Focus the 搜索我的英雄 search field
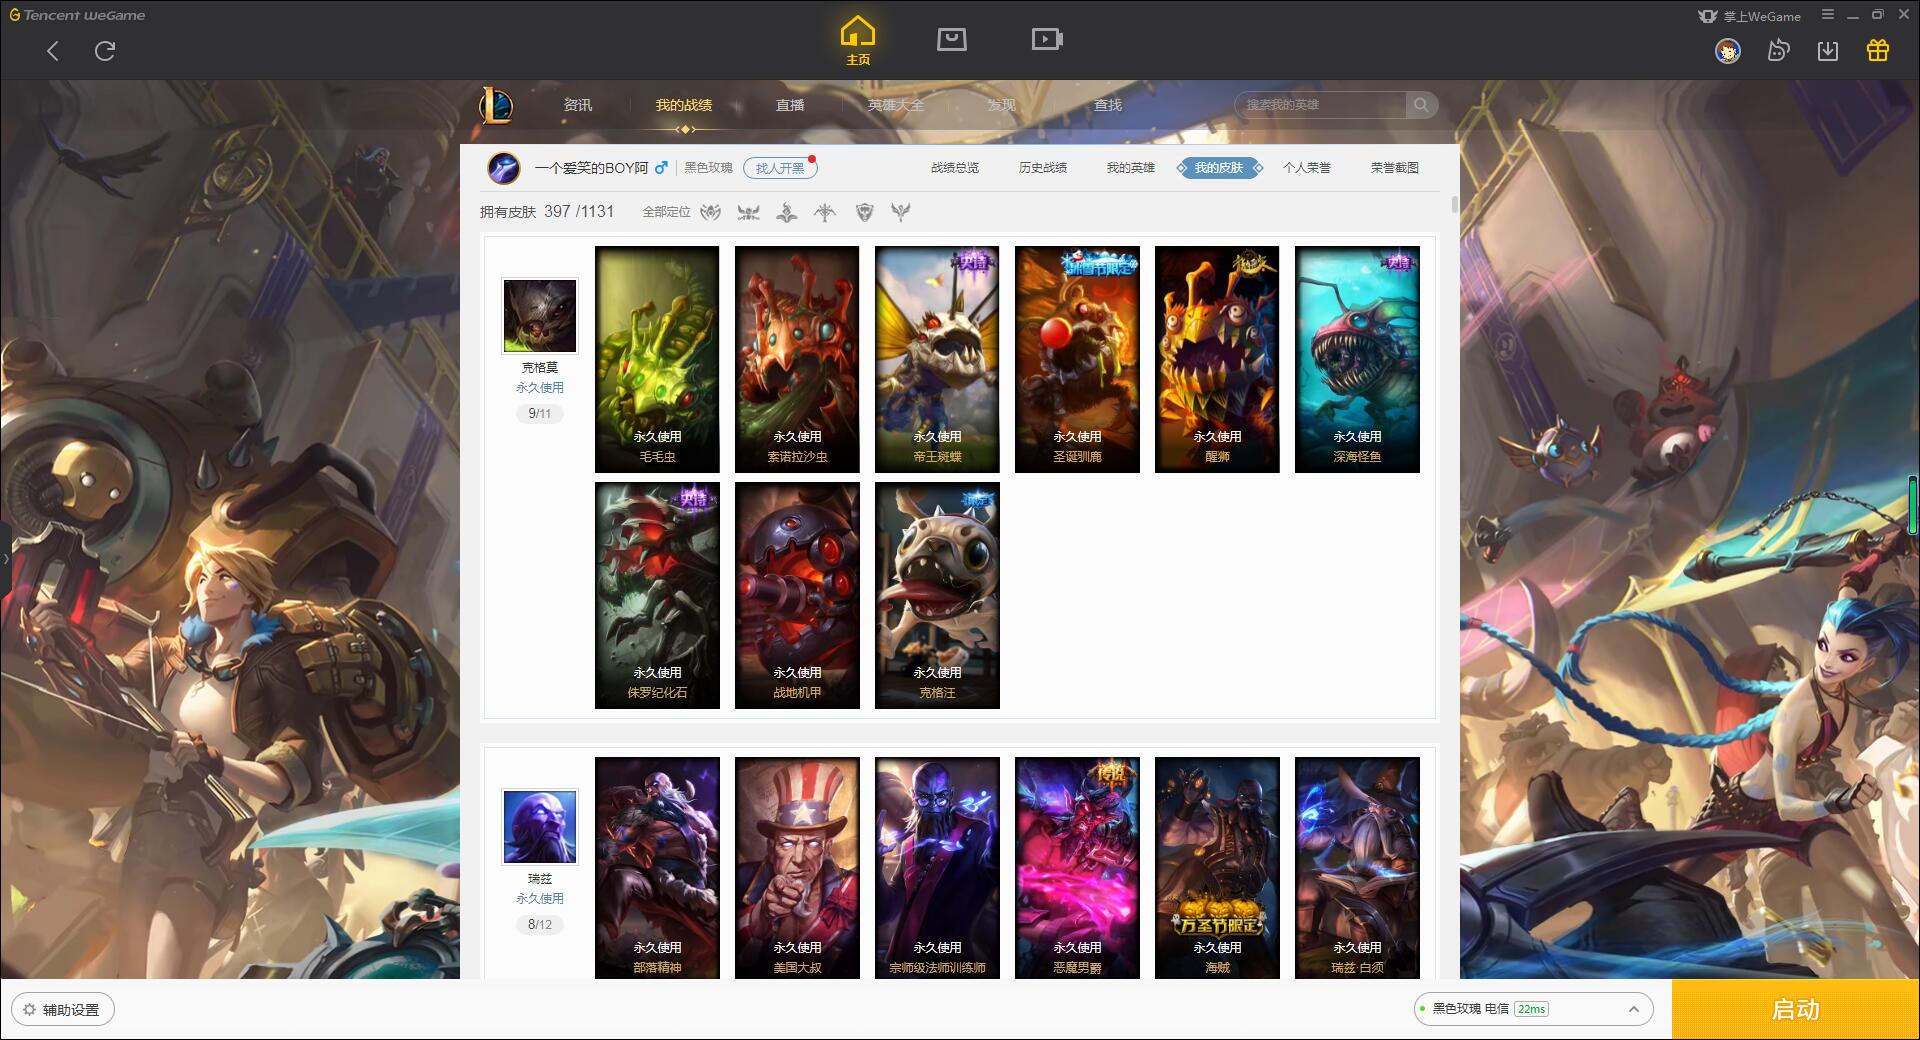1920x1040 pixels. coord(1320,105)
